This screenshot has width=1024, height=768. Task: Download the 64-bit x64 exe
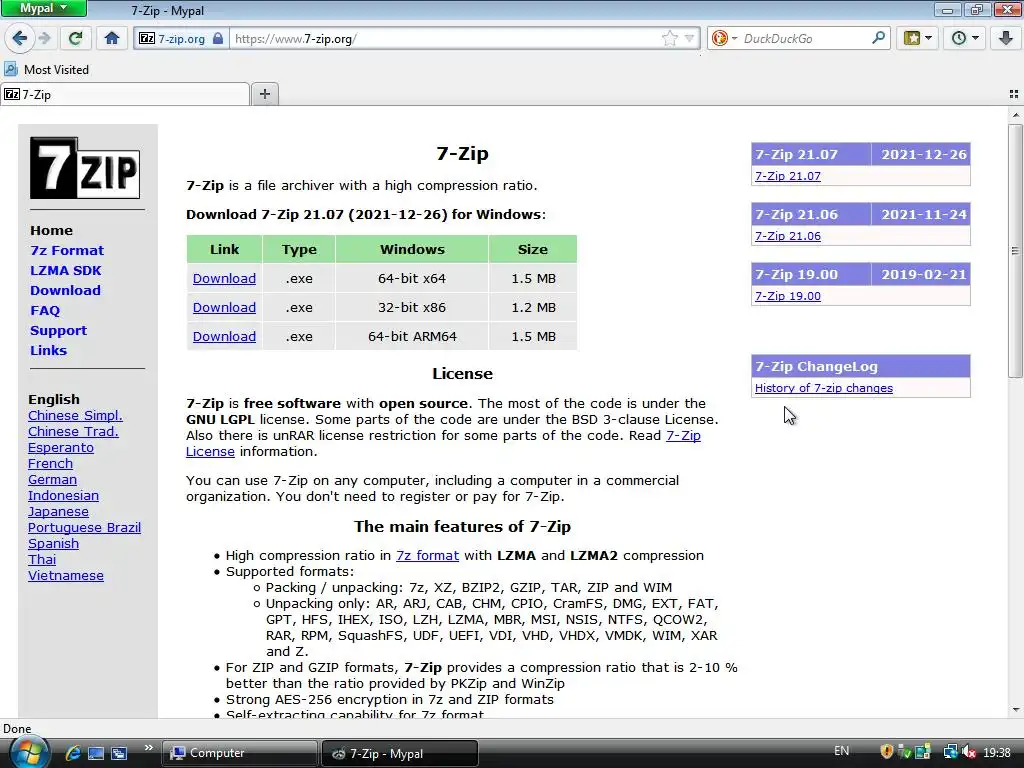[x=224, y=279]
